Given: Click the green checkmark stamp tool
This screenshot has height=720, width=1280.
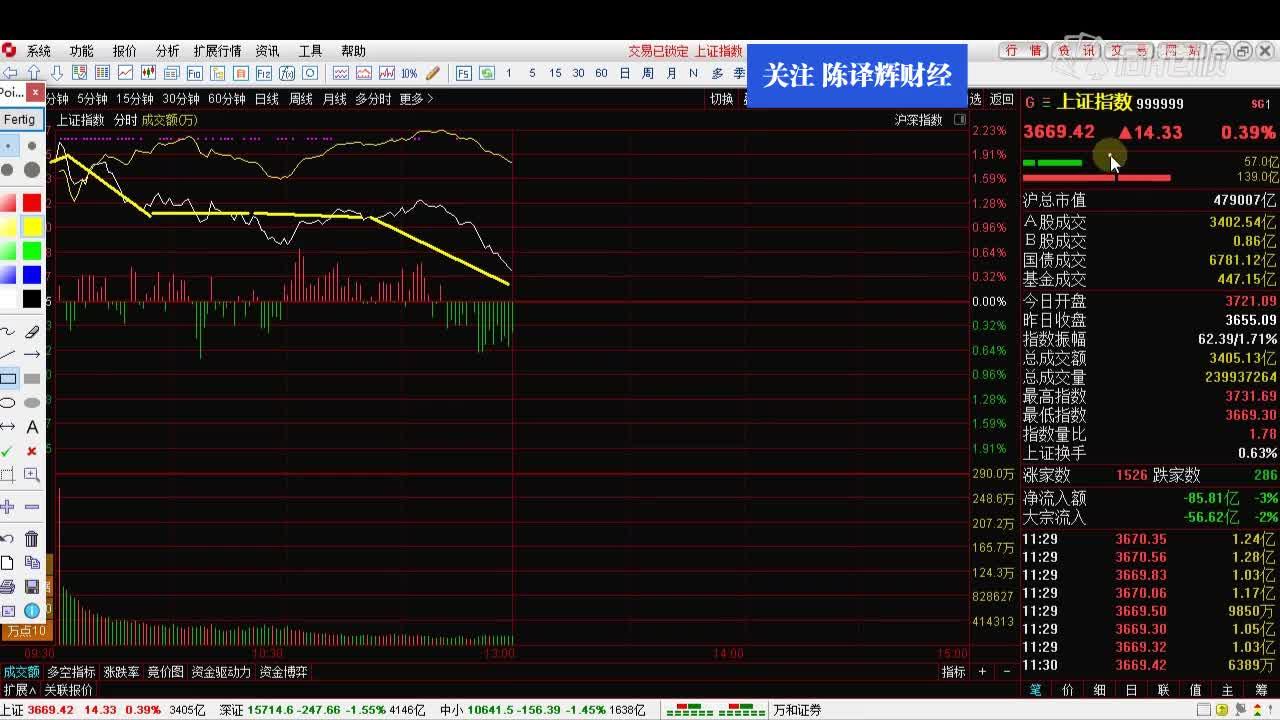Looking at the screenshot, I should (x=8, y=451).
